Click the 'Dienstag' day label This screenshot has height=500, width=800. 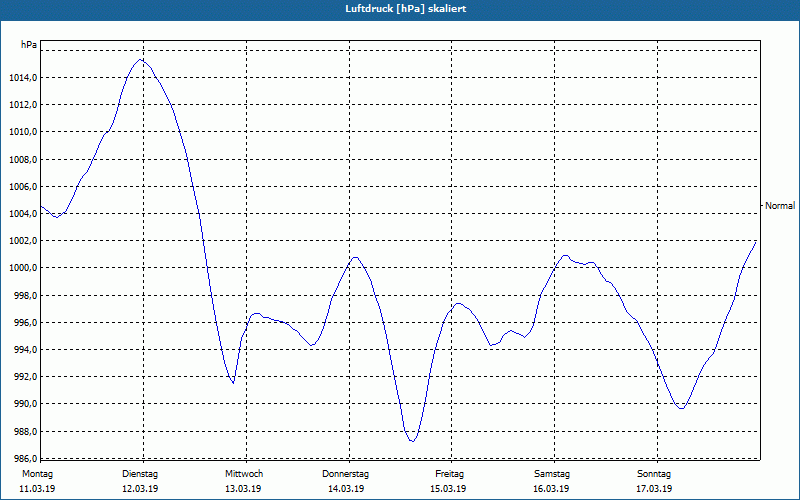(x=140, y=474)
